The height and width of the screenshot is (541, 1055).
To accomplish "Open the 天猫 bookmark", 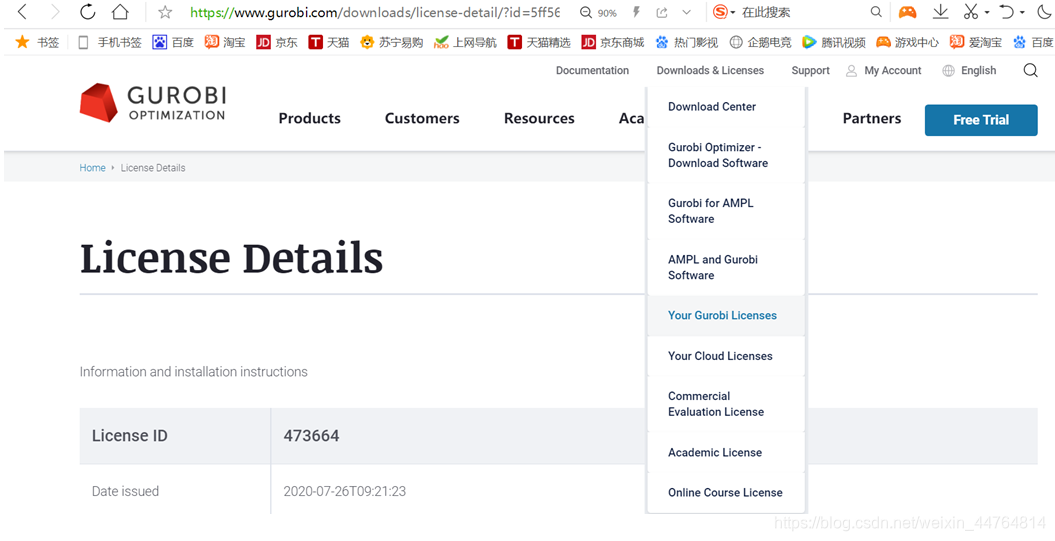I will click(x=329, y=42).
